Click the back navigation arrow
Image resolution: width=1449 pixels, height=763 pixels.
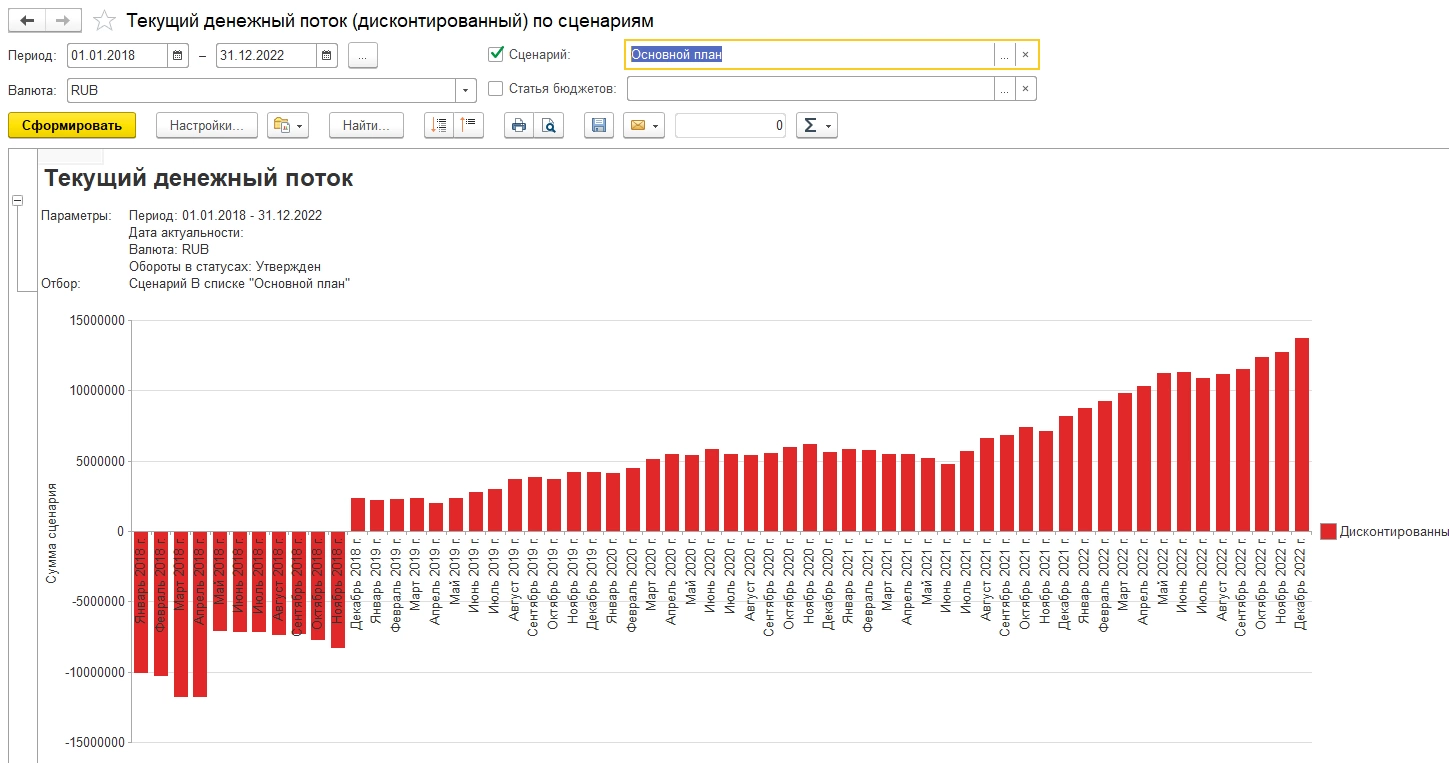tap(28, 21)
